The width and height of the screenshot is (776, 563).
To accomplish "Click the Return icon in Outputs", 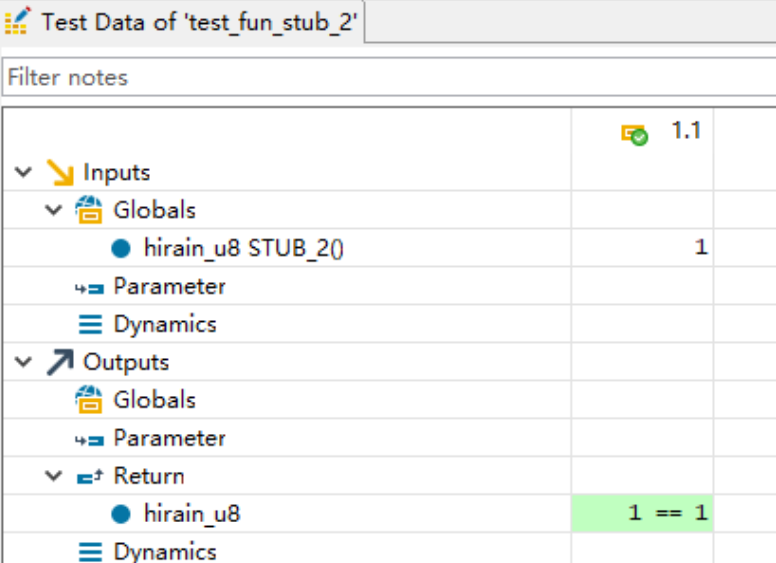I will coord(90,477).
